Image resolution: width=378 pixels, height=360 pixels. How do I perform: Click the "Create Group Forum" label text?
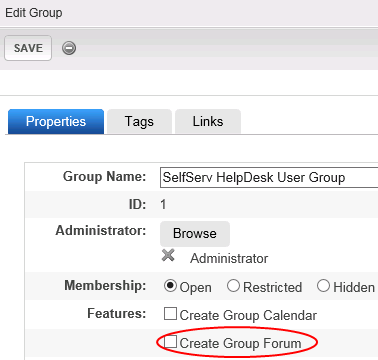240,343
